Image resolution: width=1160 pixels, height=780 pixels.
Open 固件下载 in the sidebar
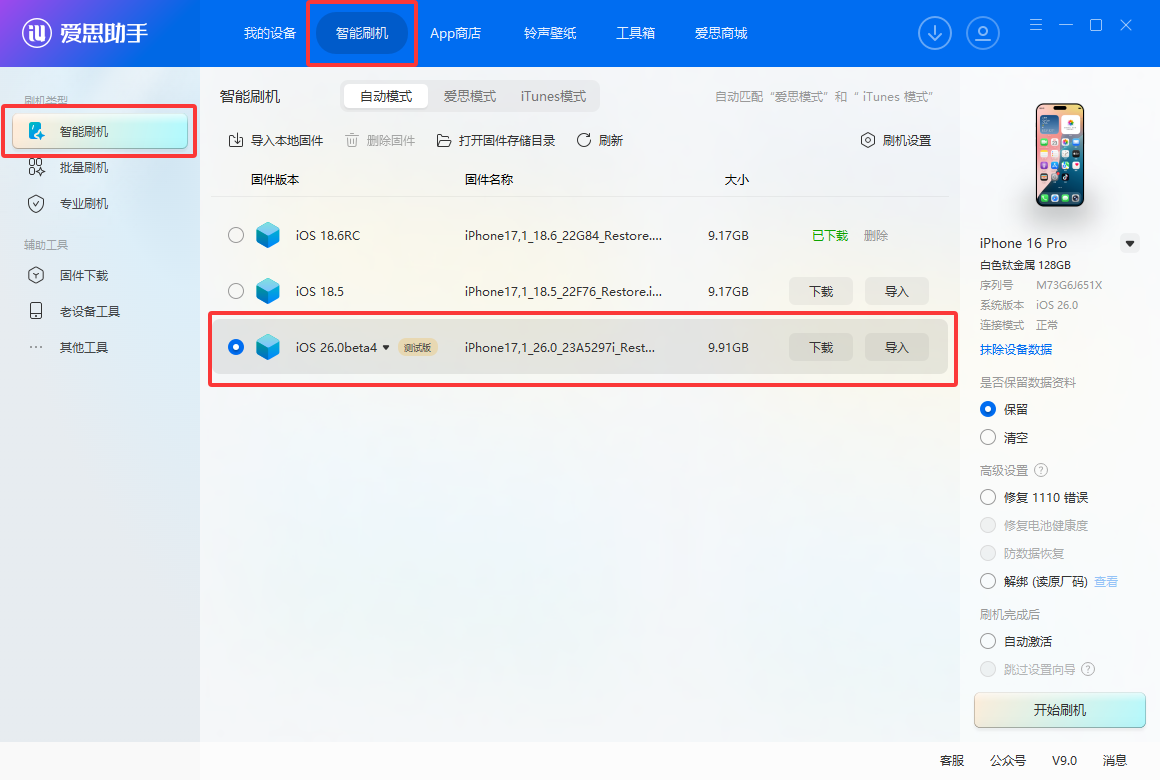pos(83,275)
